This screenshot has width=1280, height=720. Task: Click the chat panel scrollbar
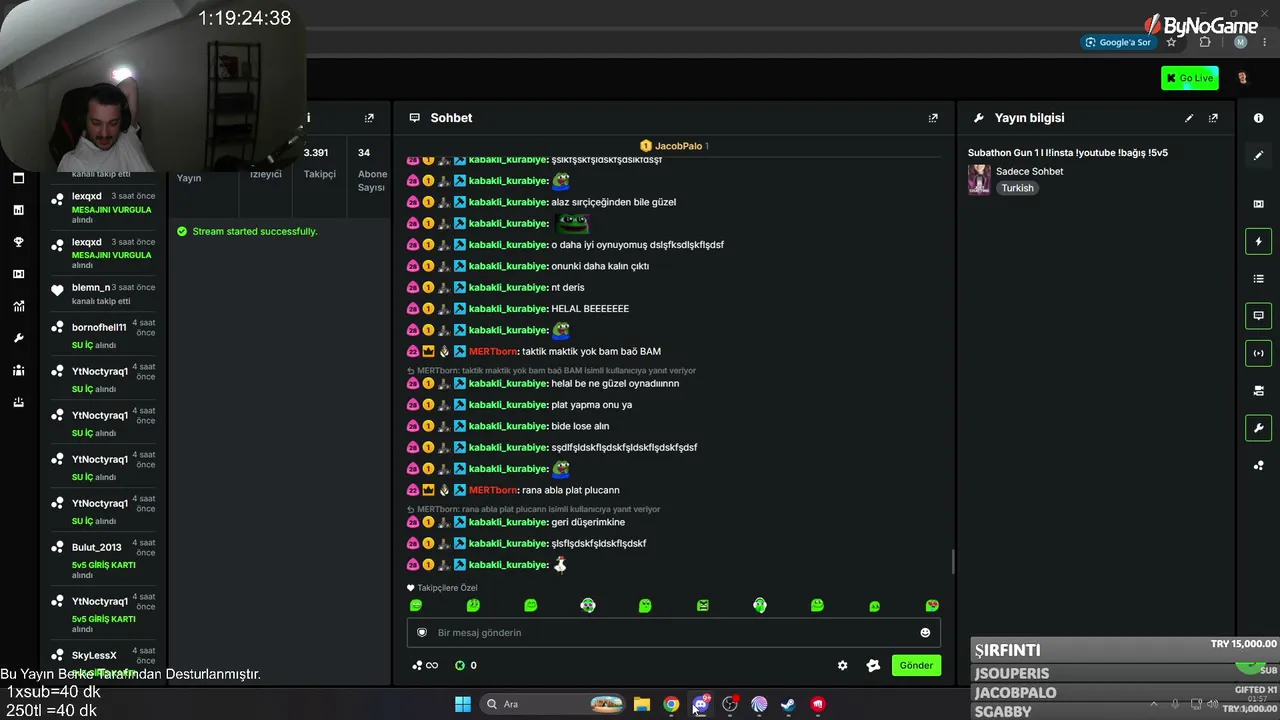[x=953, y=562]
